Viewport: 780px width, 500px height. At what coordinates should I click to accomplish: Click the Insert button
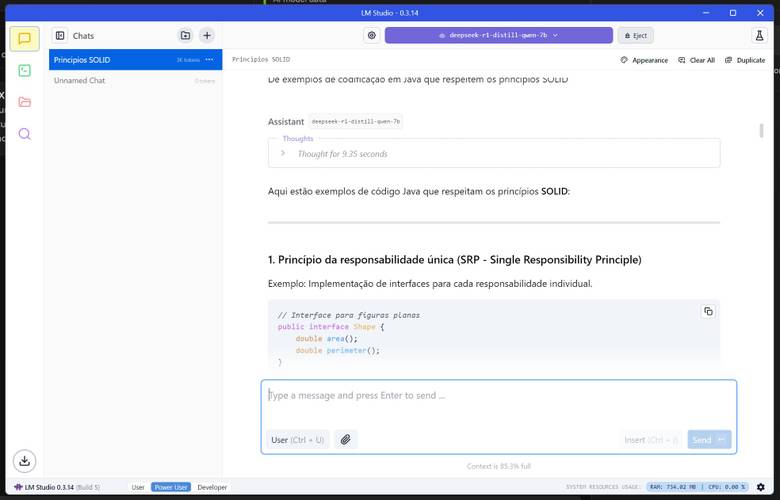tap(651, 440)
